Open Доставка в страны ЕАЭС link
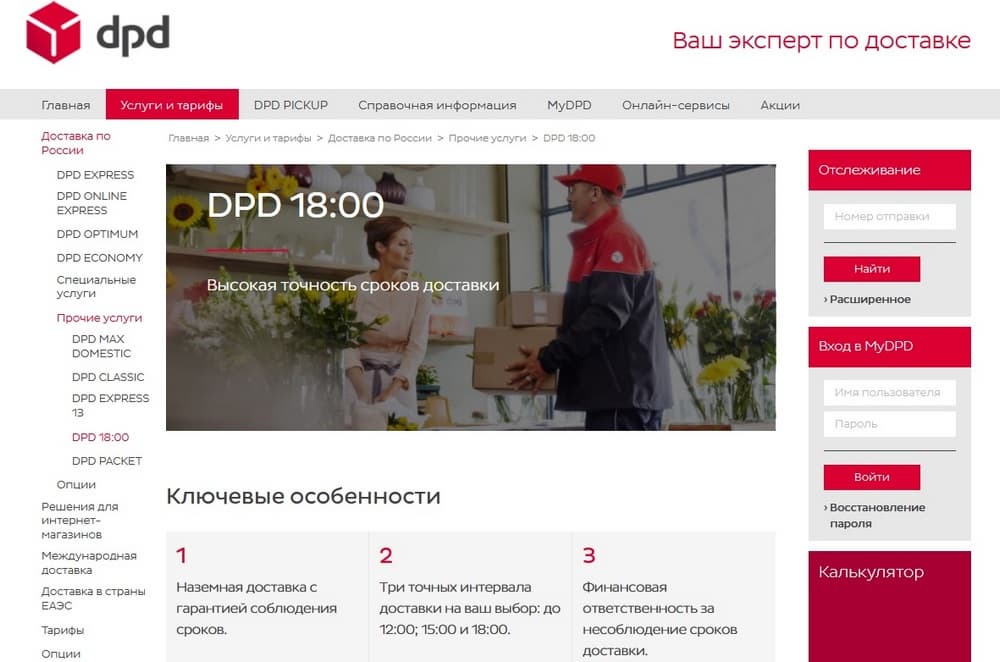The width and height of the screenshot is (1000, 662). pos(94,598)
